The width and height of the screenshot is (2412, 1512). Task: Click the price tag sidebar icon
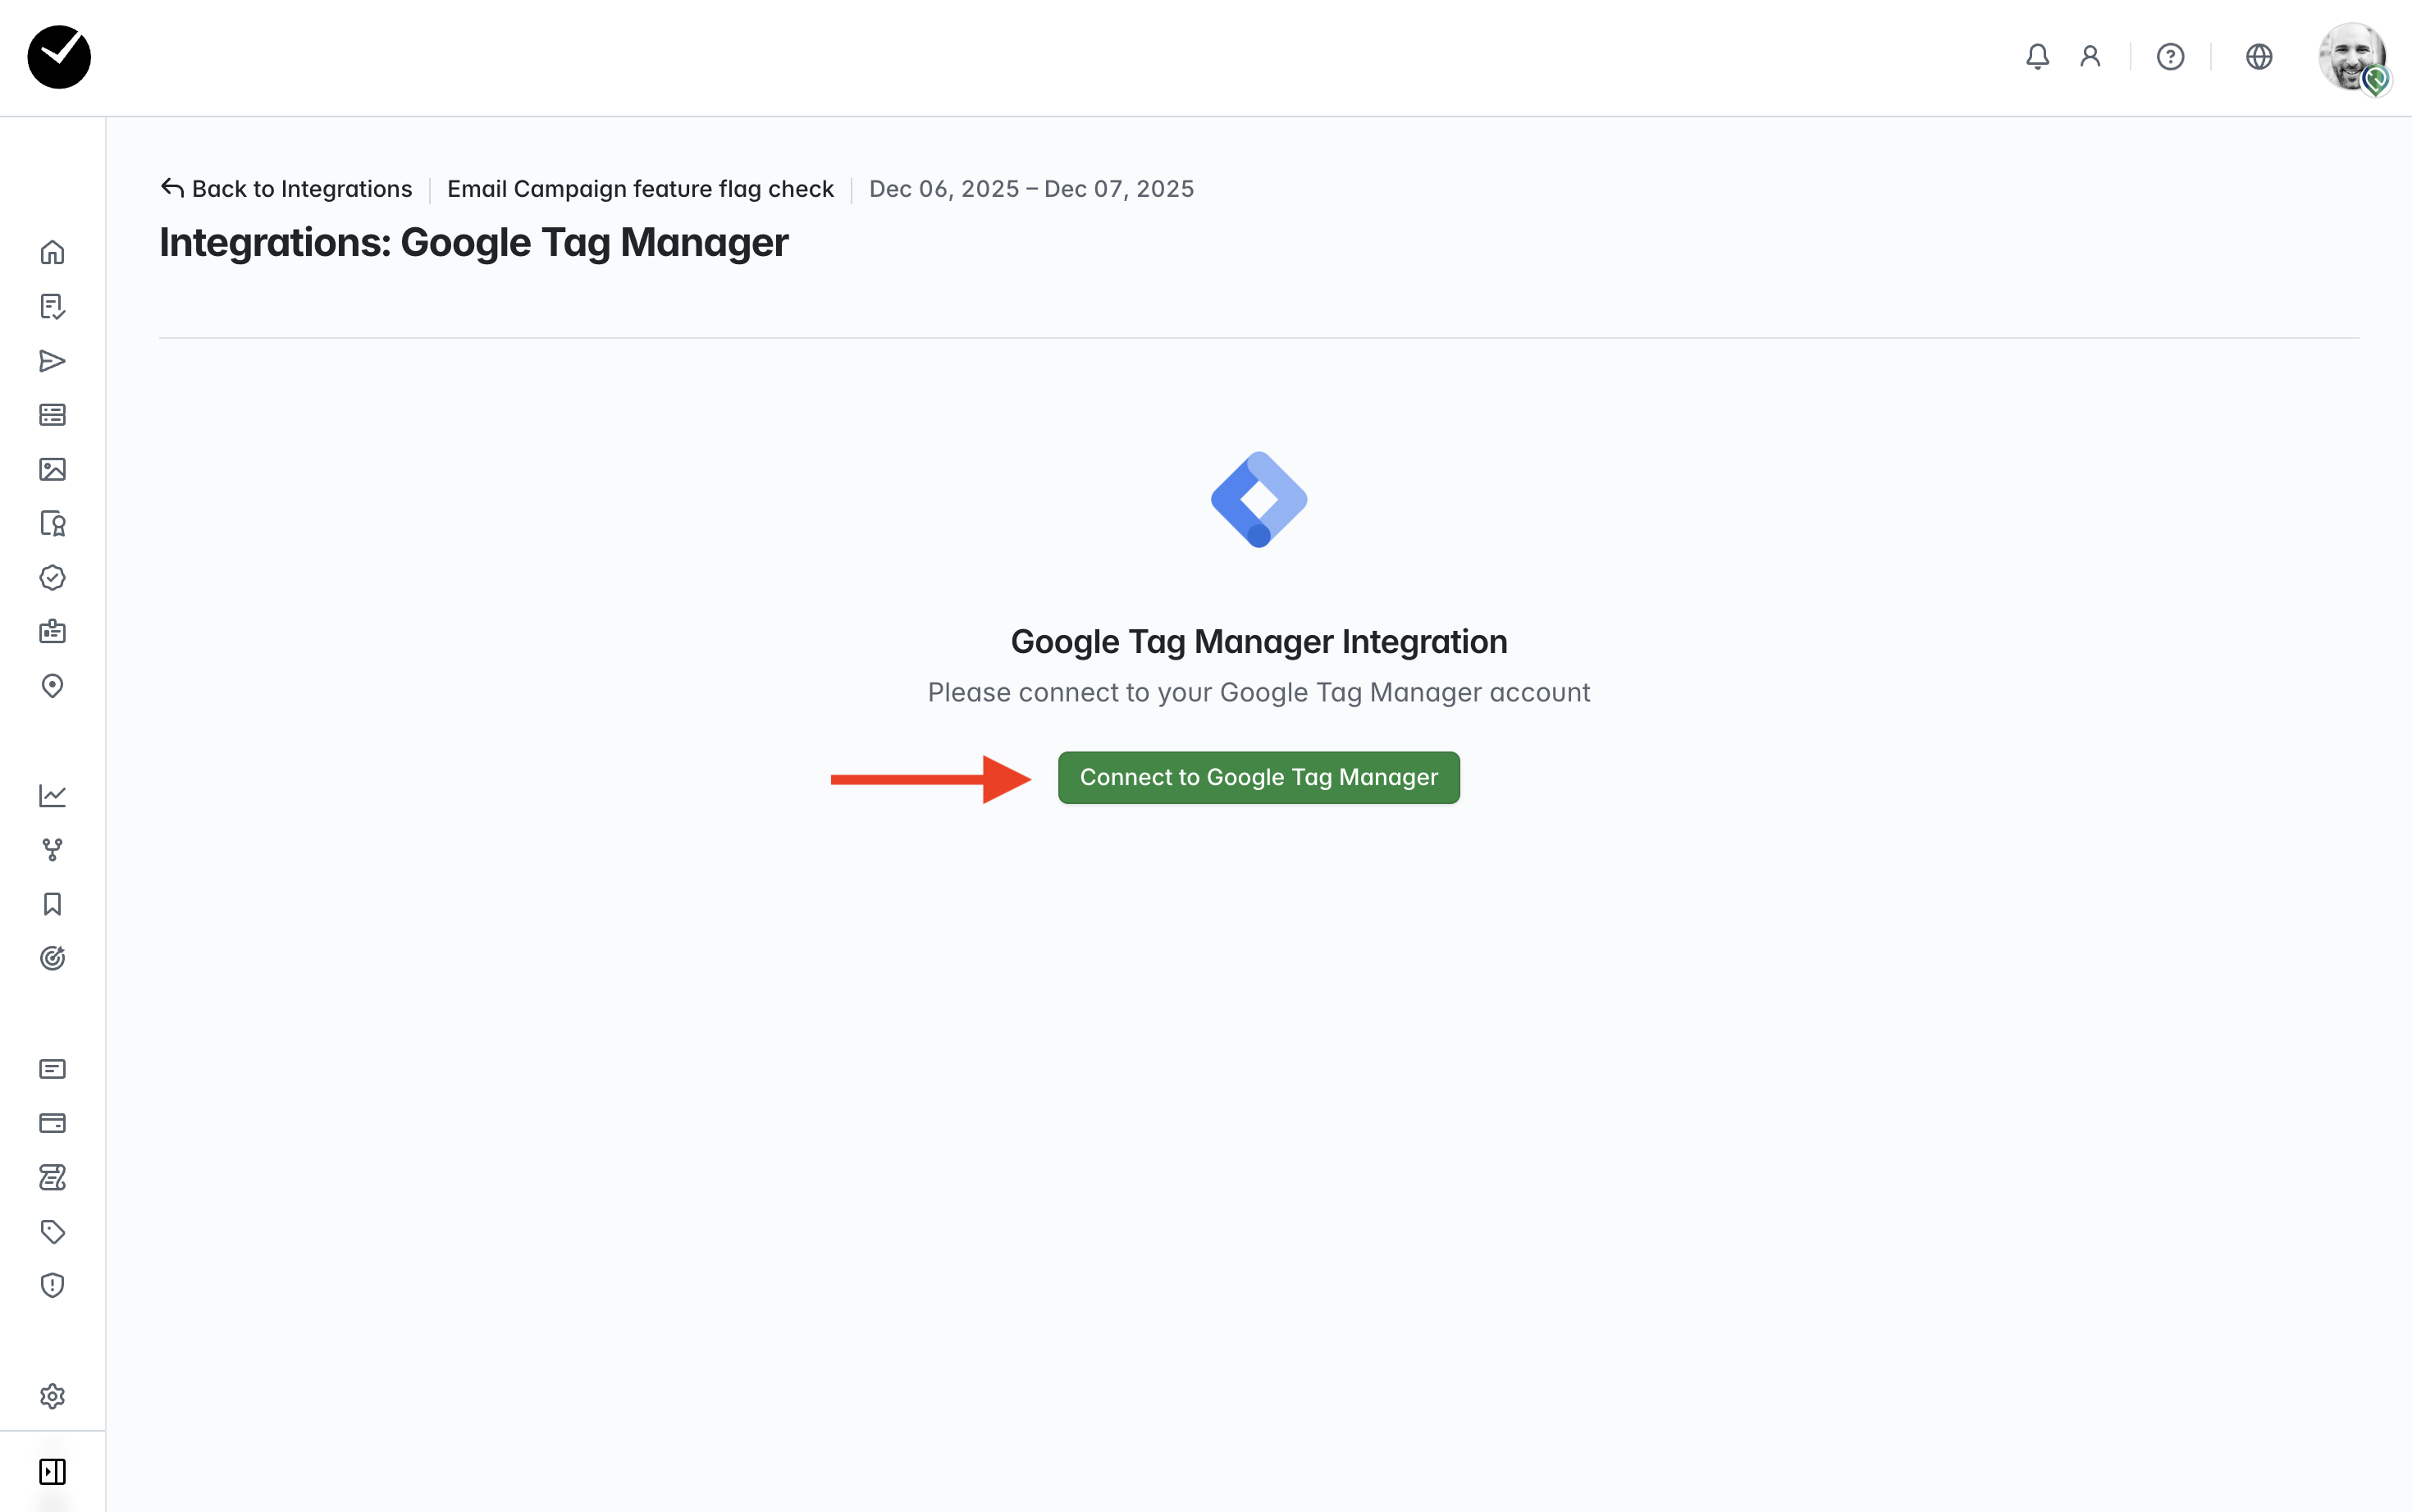click(52, 1231)
